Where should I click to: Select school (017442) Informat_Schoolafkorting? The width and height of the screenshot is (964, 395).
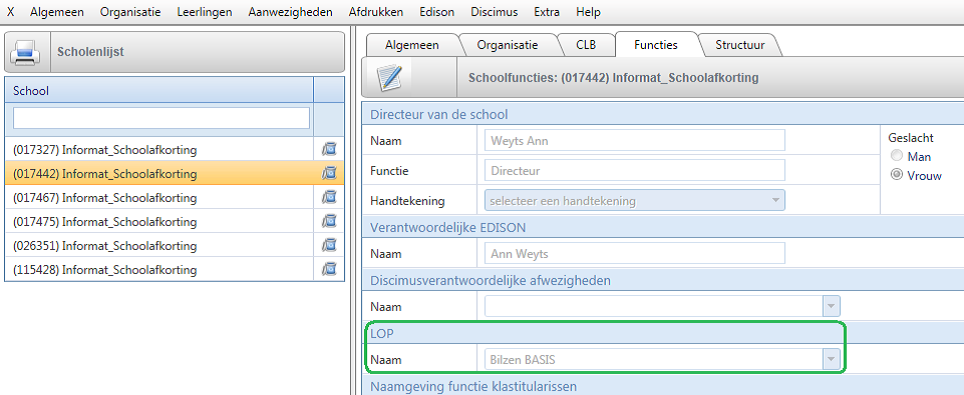pos(159,174)
